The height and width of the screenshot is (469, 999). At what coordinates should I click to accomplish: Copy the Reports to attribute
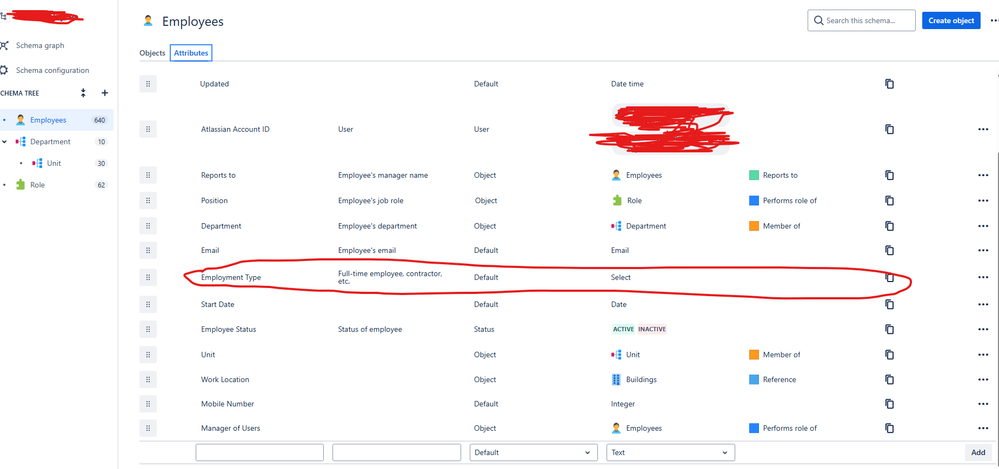[x=889, y=175]
